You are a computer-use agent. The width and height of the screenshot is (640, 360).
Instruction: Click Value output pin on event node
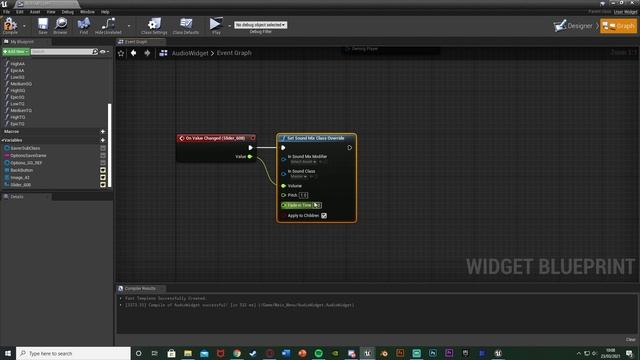click(x=250, y=157)
